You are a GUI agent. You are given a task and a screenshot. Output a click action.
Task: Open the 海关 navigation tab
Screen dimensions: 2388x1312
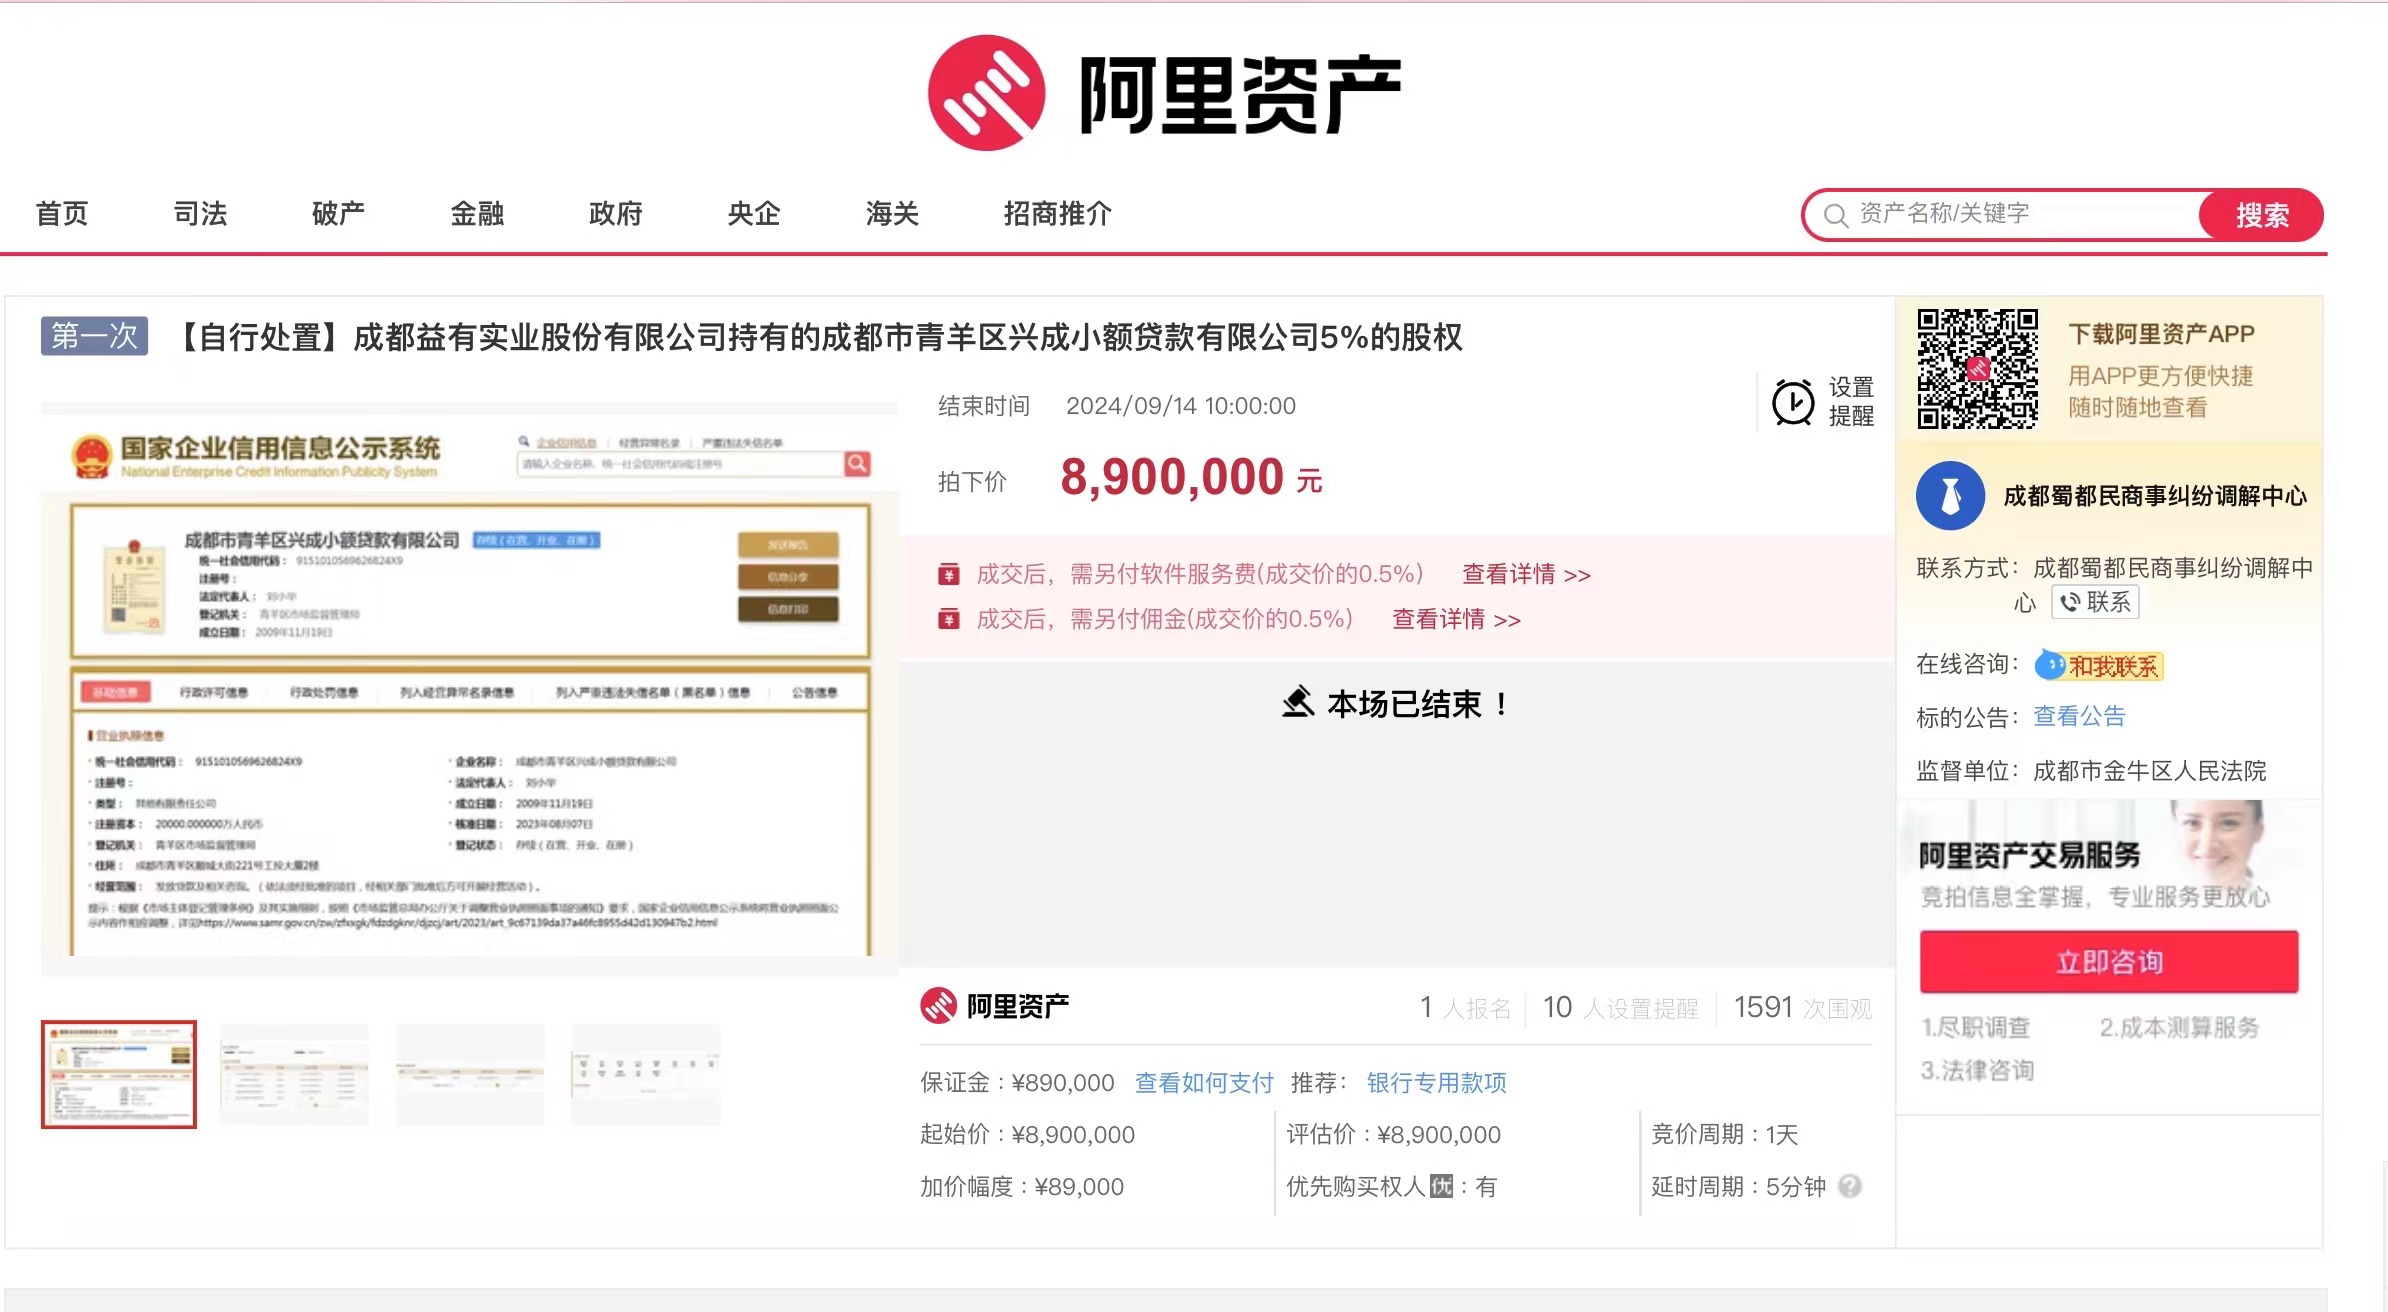(892, 213)
